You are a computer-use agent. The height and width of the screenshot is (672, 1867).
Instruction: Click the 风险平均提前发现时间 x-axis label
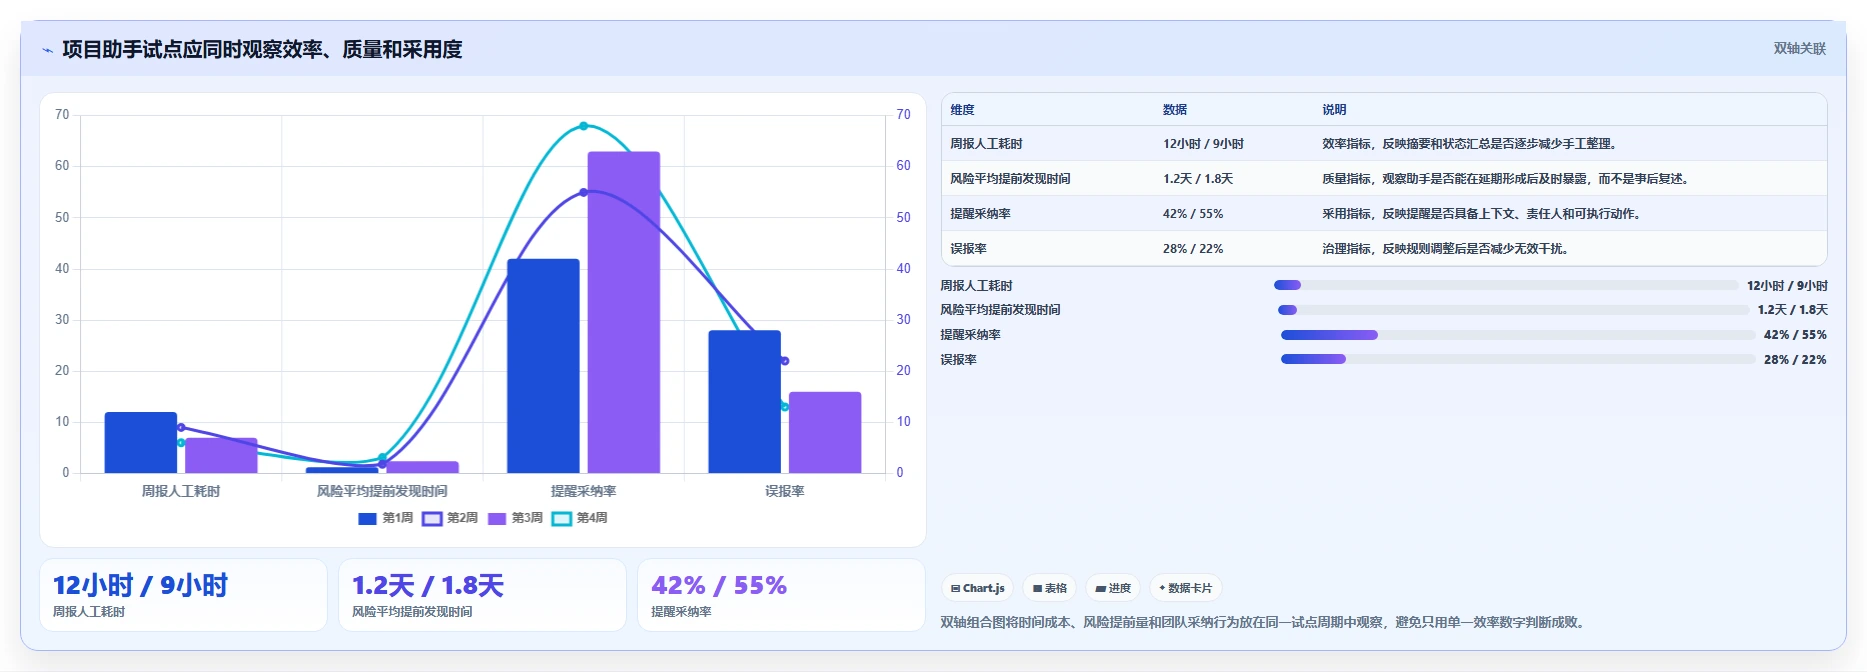tap(382, 491)
